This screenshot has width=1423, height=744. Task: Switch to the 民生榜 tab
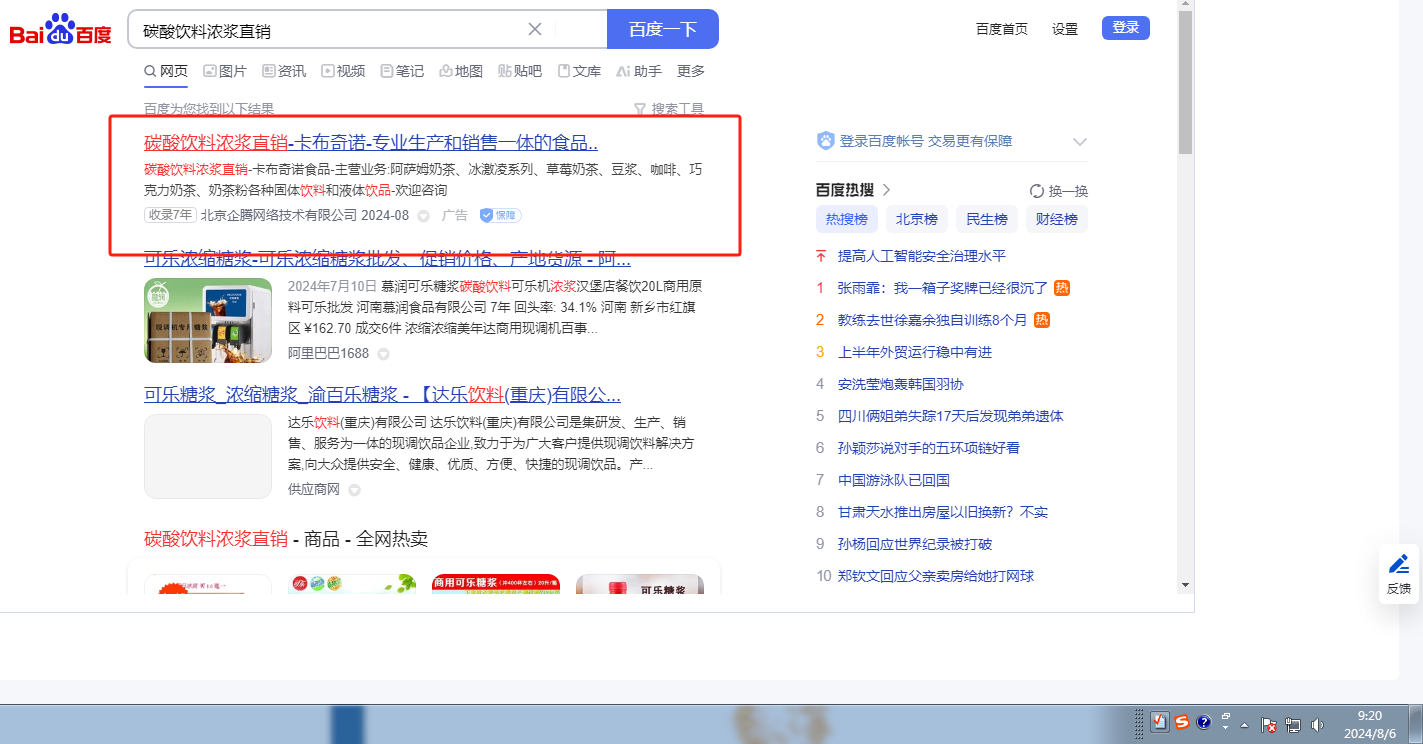[x=987, y=219]
